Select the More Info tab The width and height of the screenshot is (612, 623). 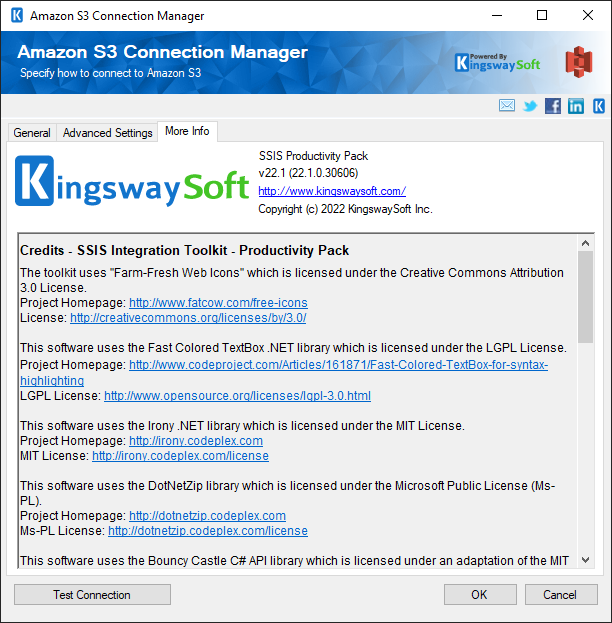click(x=187, y=131)
